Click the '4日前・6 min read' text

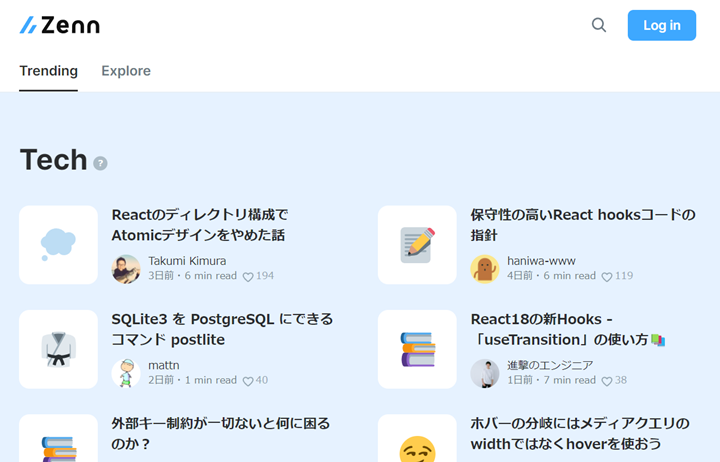(x=551, y=276)
